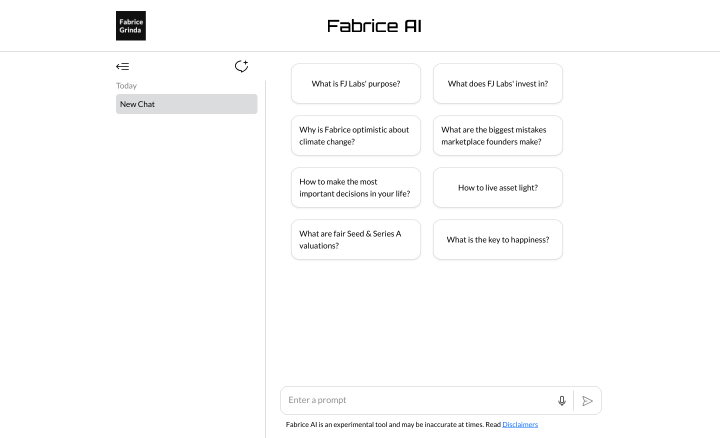Viewport: 720px width, 438px height.
Task: Ask "What is the key to happiness?"
Action: (498, 239)
